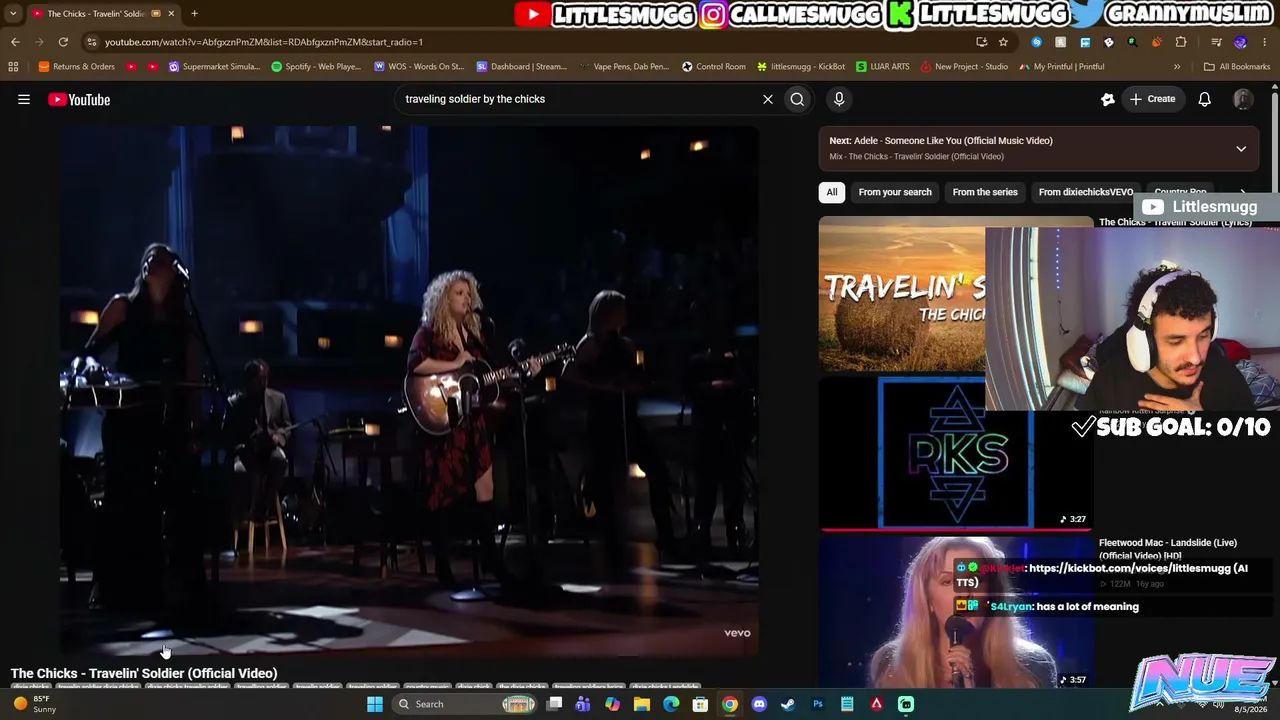Bookmark this page with the star
The height and width of the screenshot is (720, 1280).
click(x=1003, y=42)
